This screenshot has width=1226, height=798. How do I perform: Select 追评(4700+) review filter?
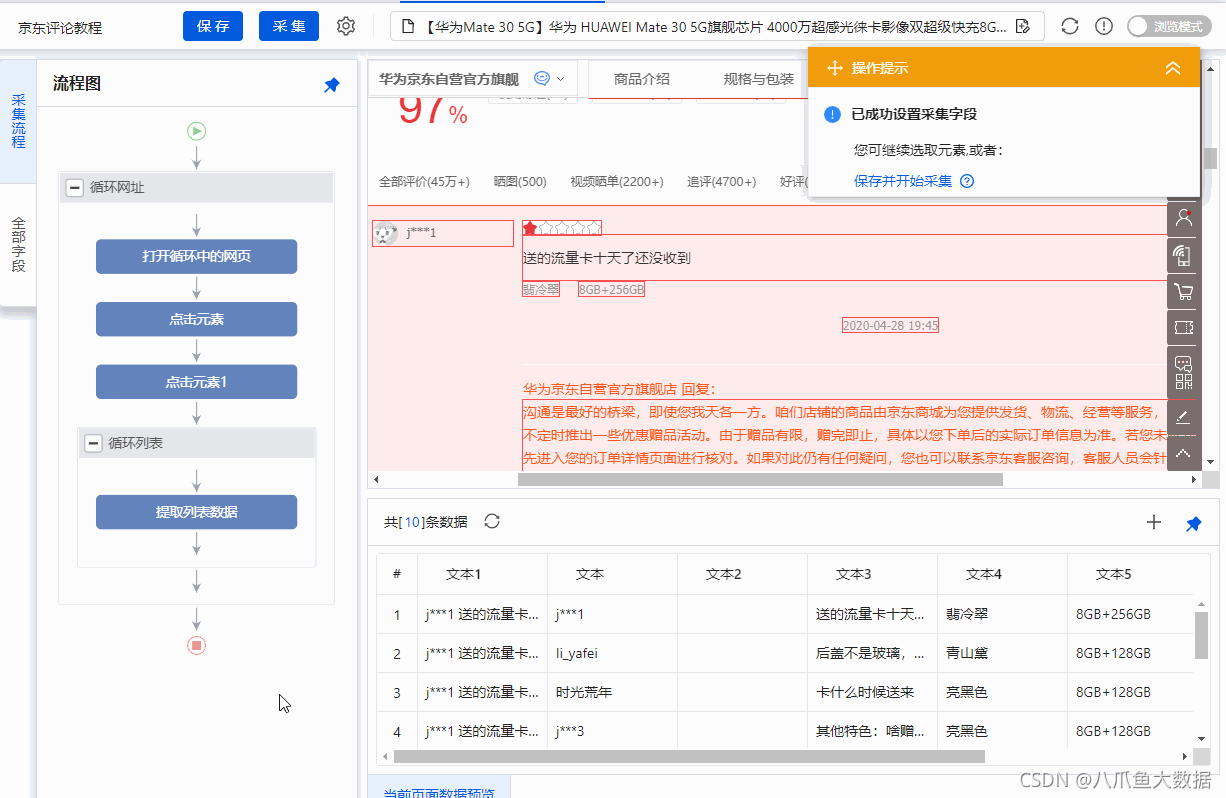722,182
